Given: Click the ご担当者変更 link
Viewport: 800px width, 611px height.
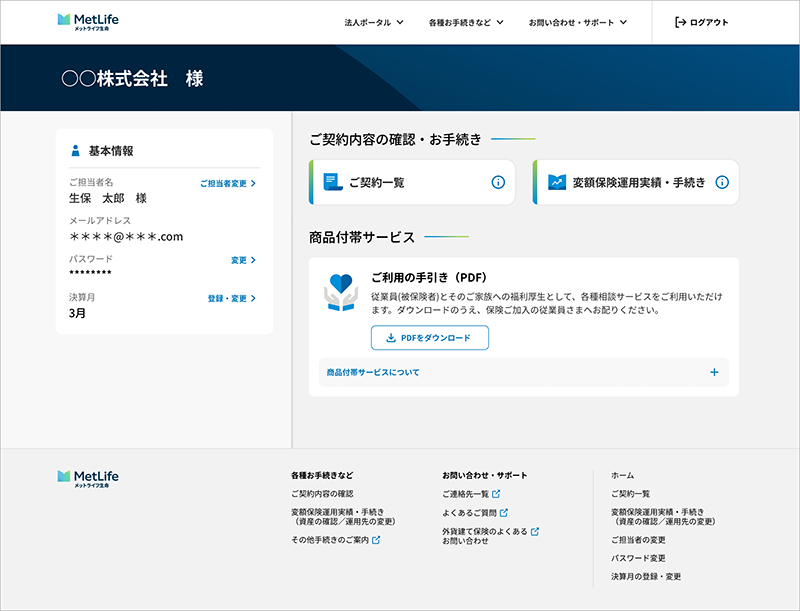Looking at the screenshot, I should pyautogui.click(x=228, y=183).
